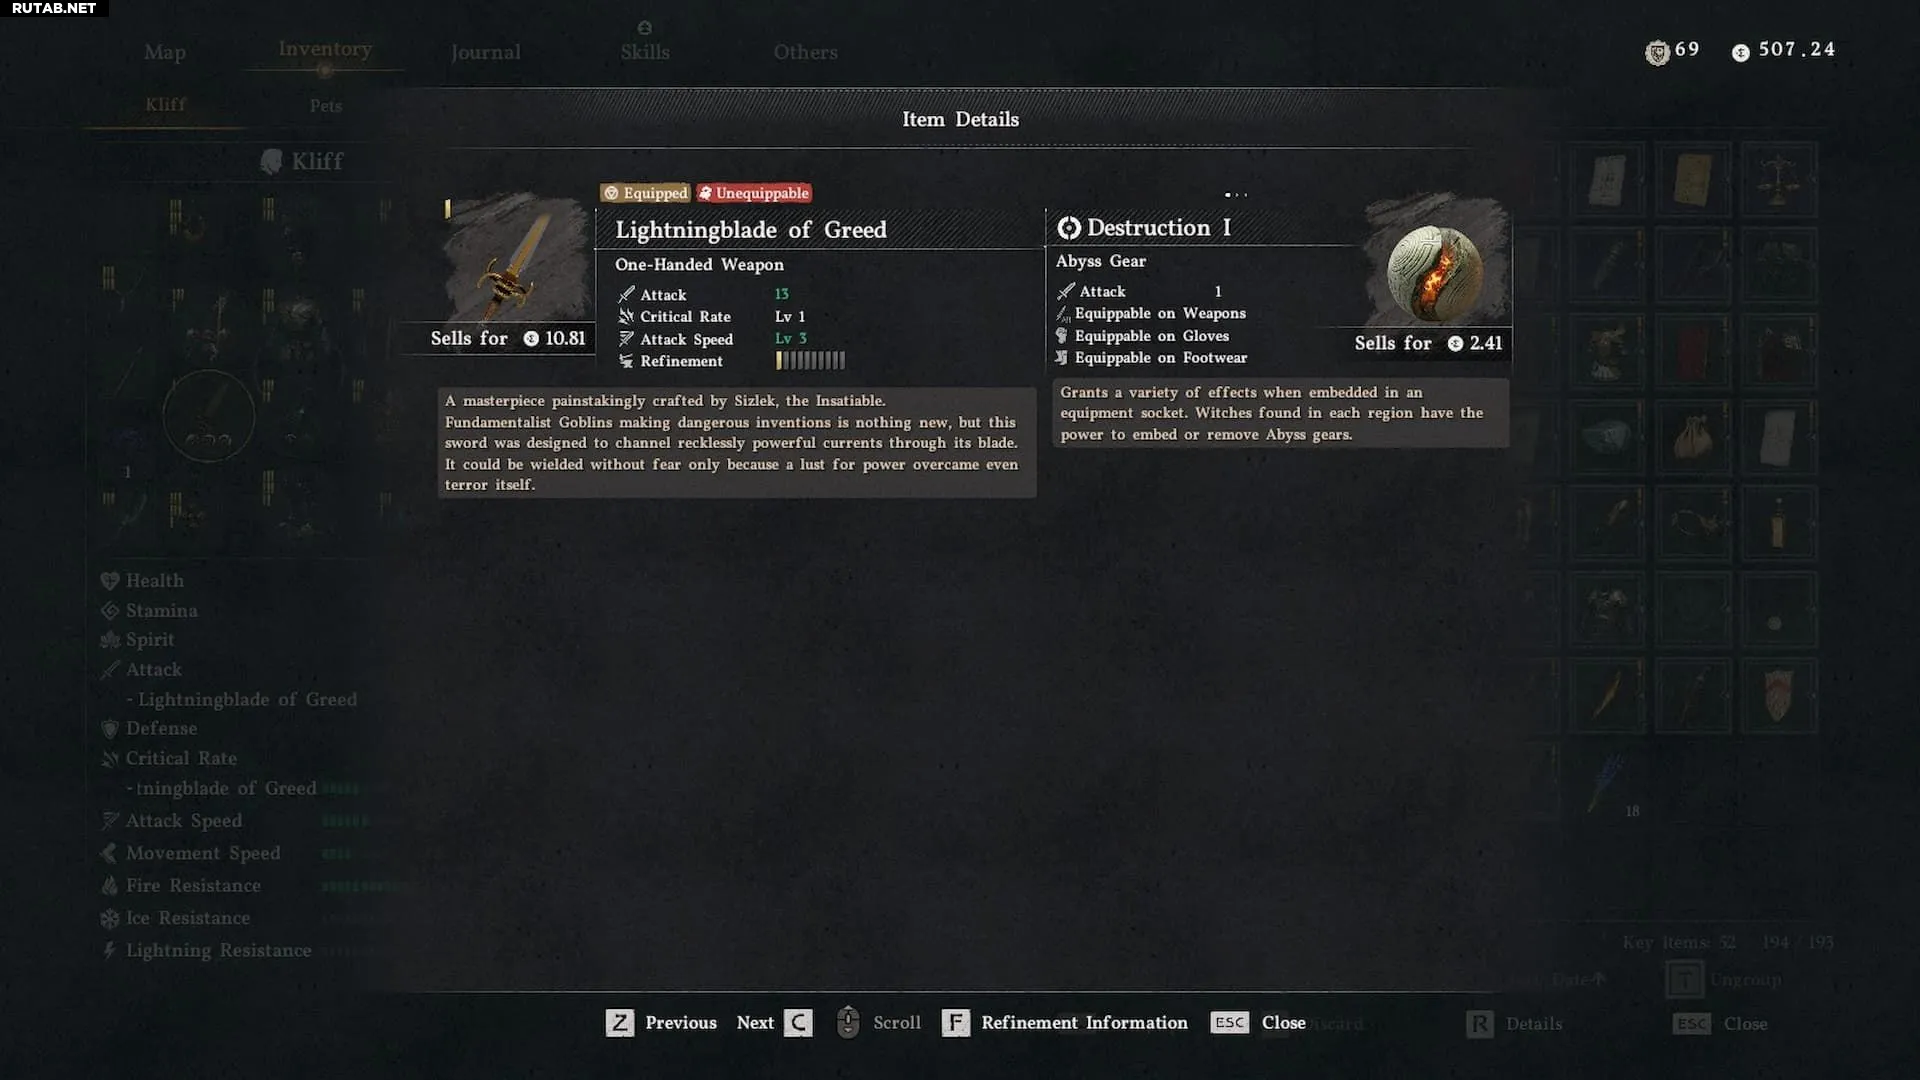Click the Equipped status tag

(x=645, y=193)
